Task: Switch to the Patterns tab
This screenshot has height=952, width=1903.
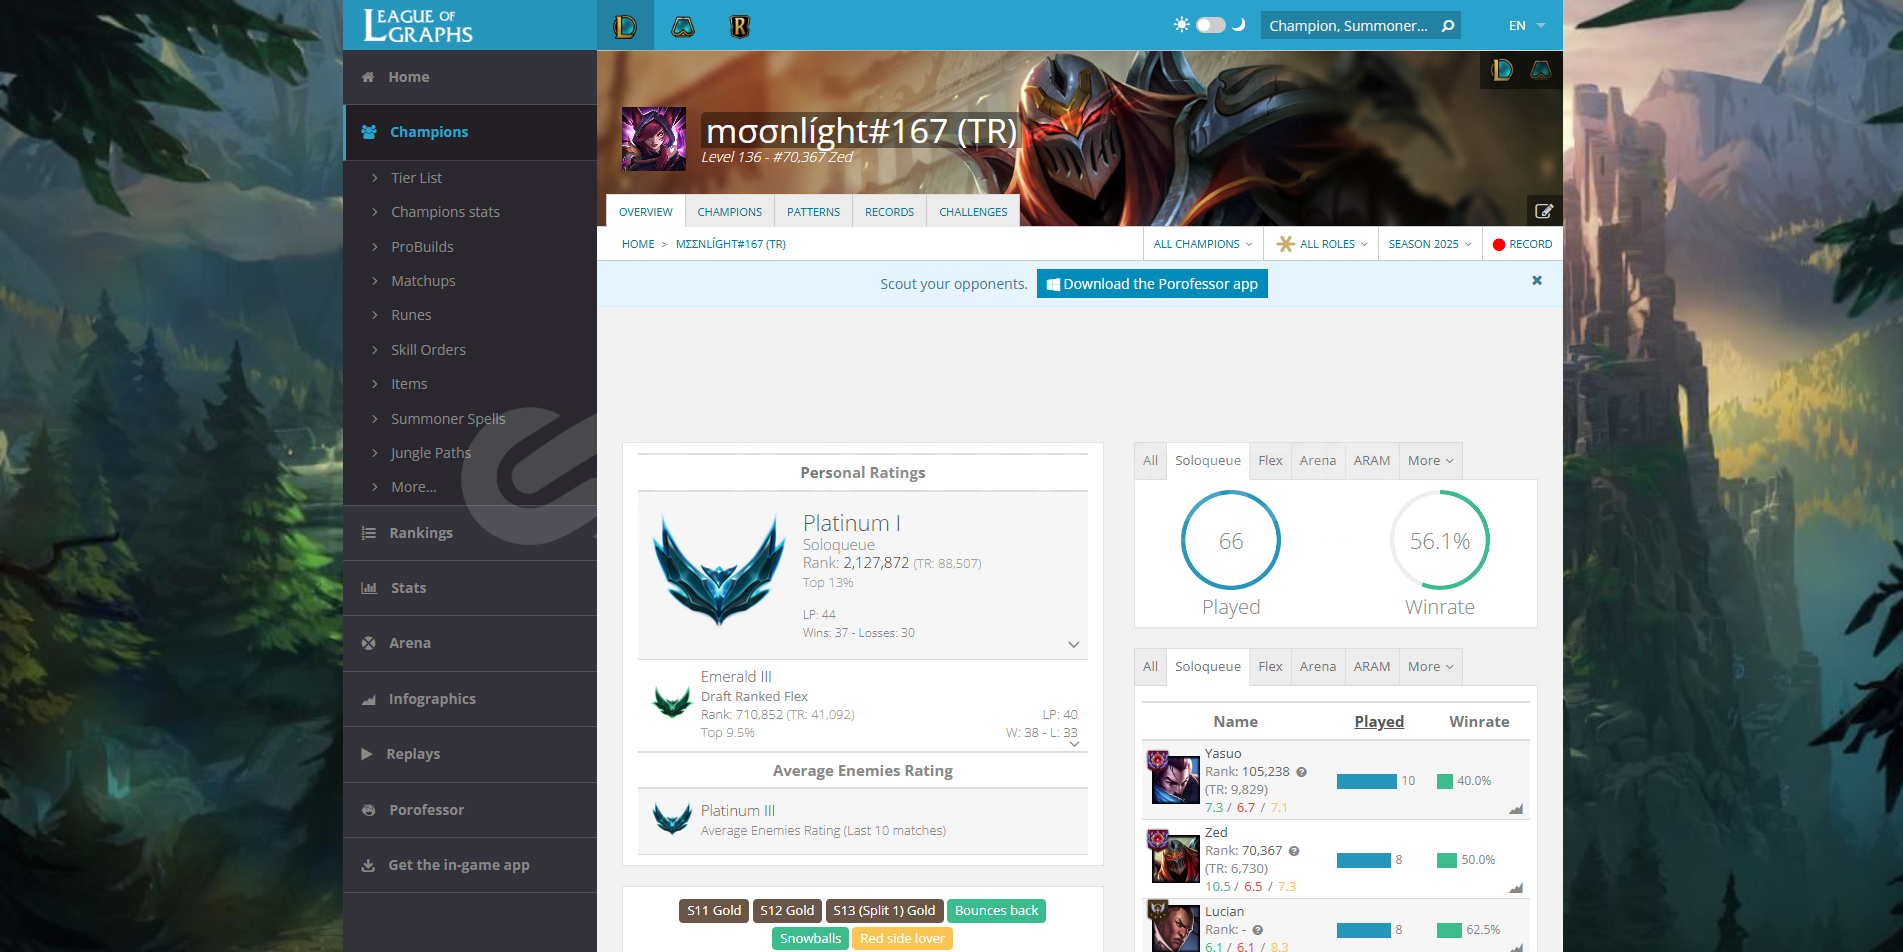Action: [813, 212]
